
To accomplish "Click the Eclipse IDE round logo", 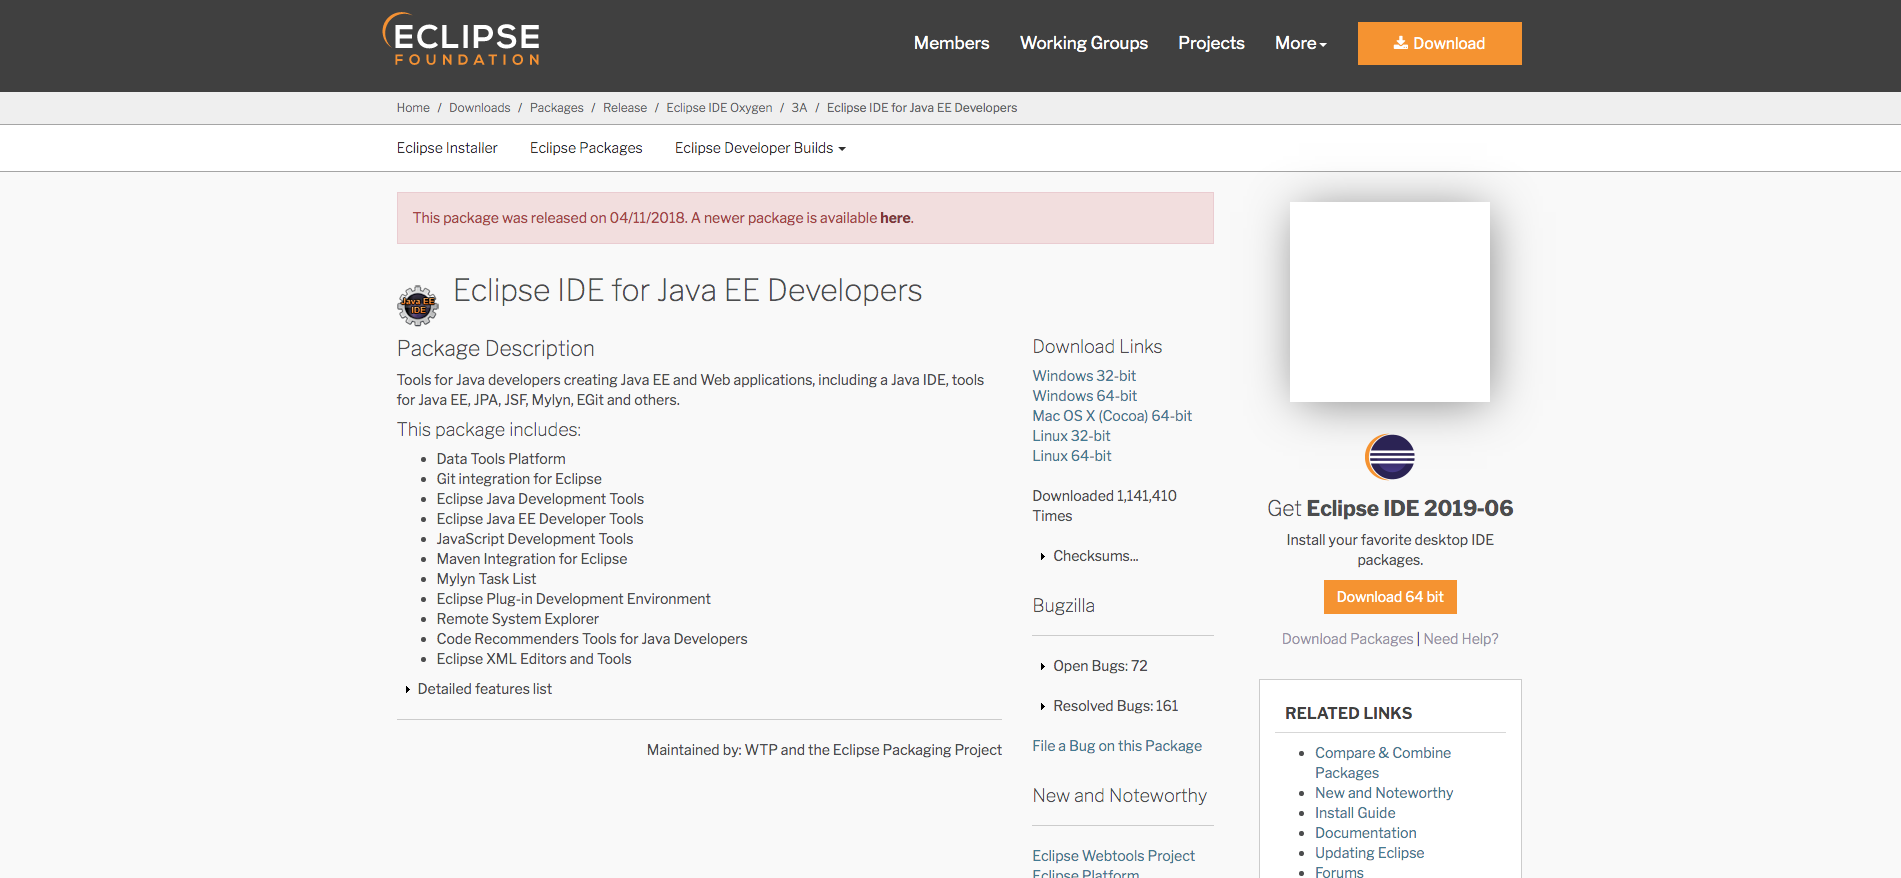I will pyautogui.click(x=1390, y=457).
